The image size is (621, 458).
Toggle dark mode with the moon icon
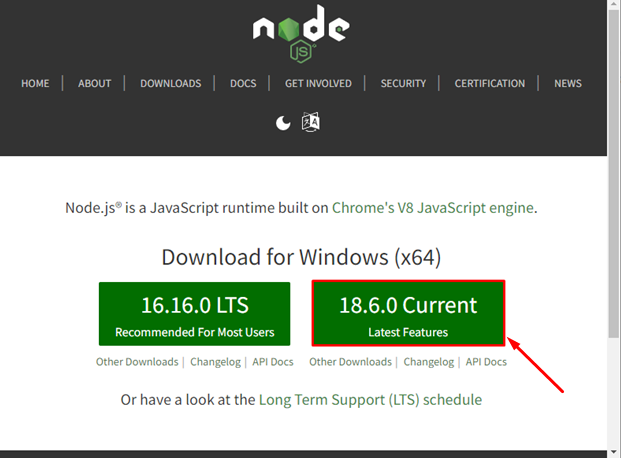click(x=283, y=123)
